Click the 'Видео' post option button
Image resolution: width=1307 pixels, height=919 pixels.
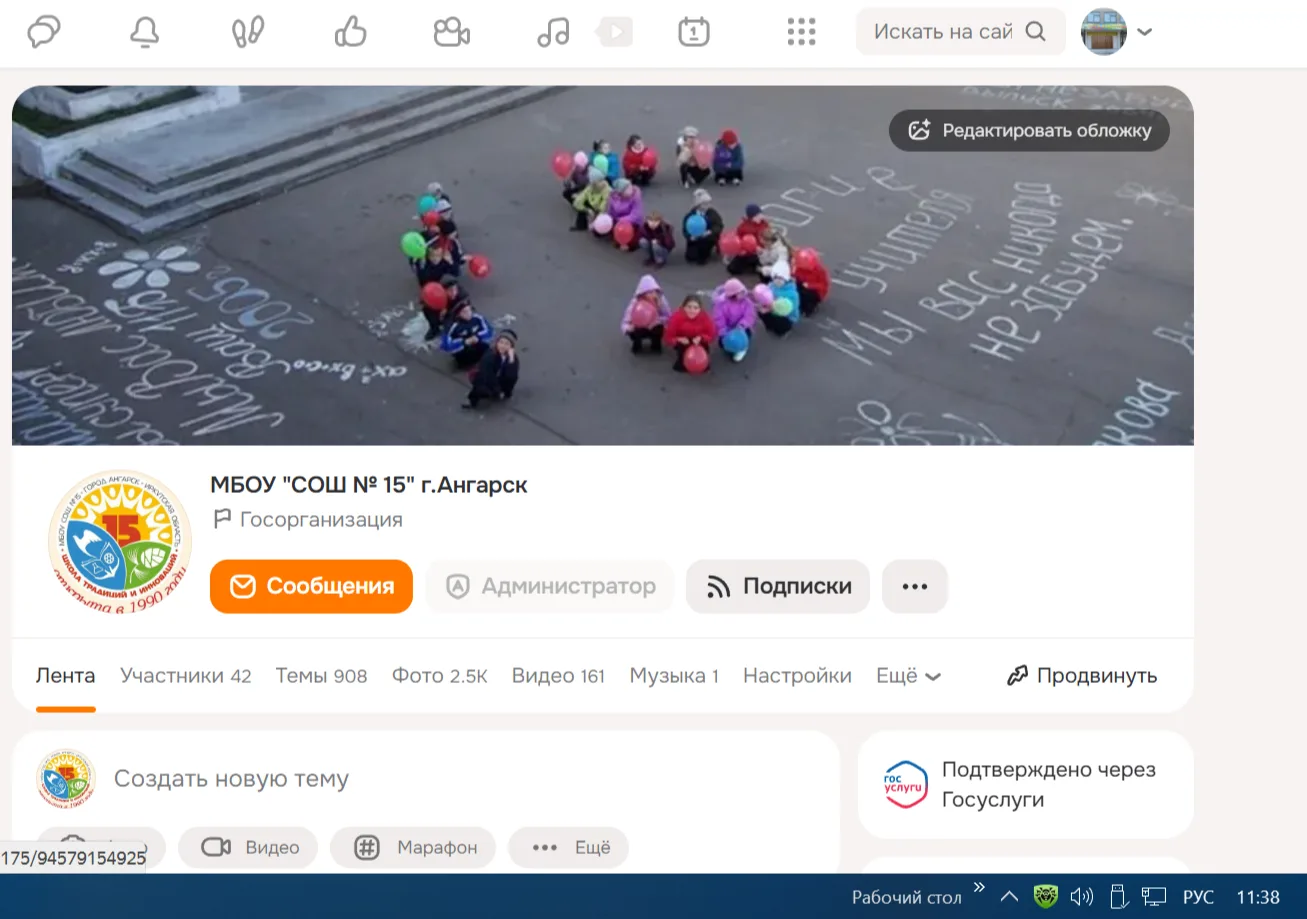248,848
